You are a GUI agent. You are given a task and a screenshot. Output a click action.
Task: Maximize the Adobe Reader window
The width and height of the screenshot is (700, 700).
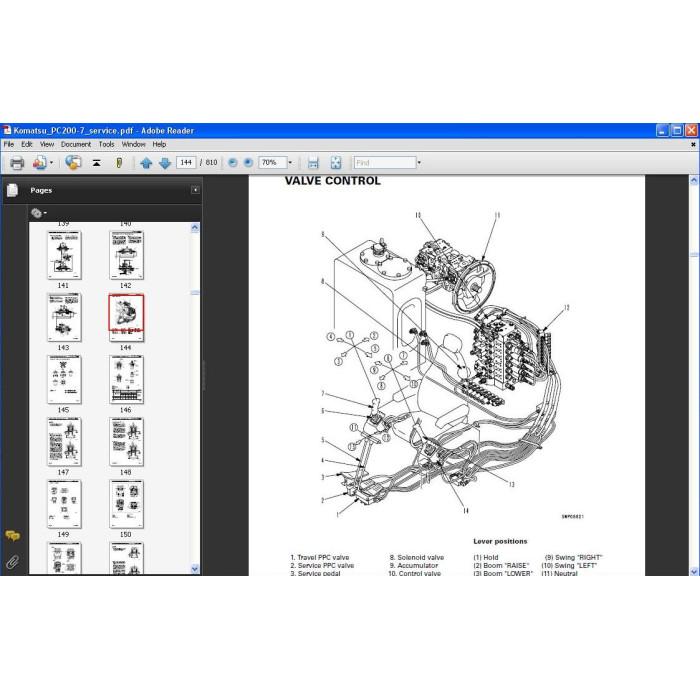[677, 130]
